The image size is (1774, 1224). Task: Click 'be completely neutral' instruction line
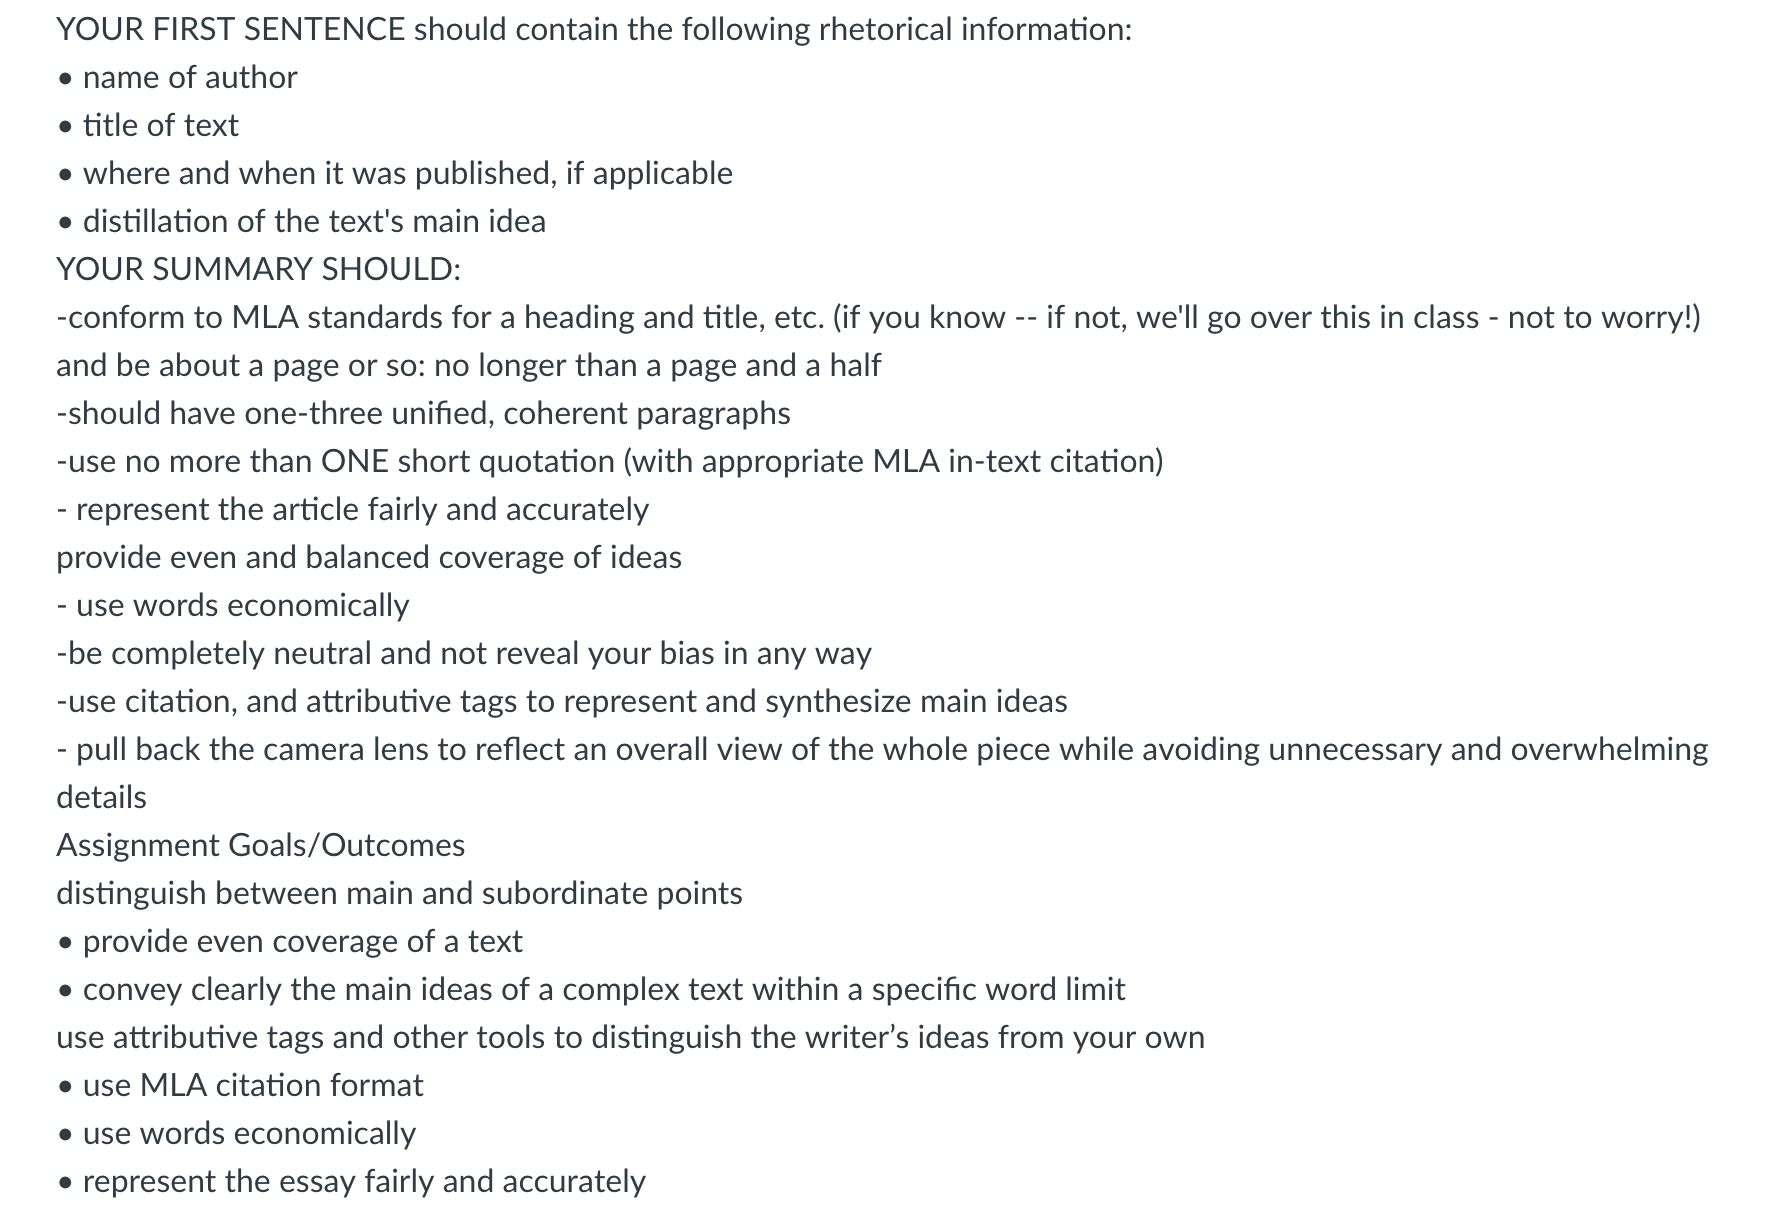pos(464,653)
